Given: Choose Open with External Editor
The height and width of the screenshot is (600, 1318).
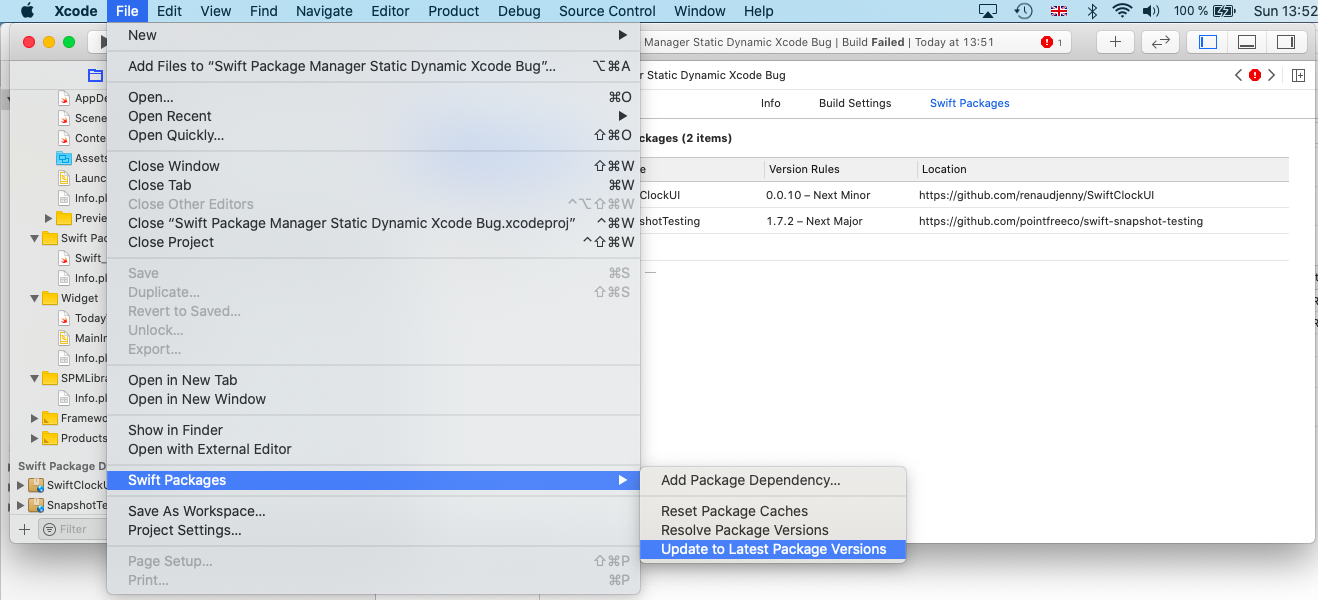Looking at the screenshot, I should [x=374, y=449].
